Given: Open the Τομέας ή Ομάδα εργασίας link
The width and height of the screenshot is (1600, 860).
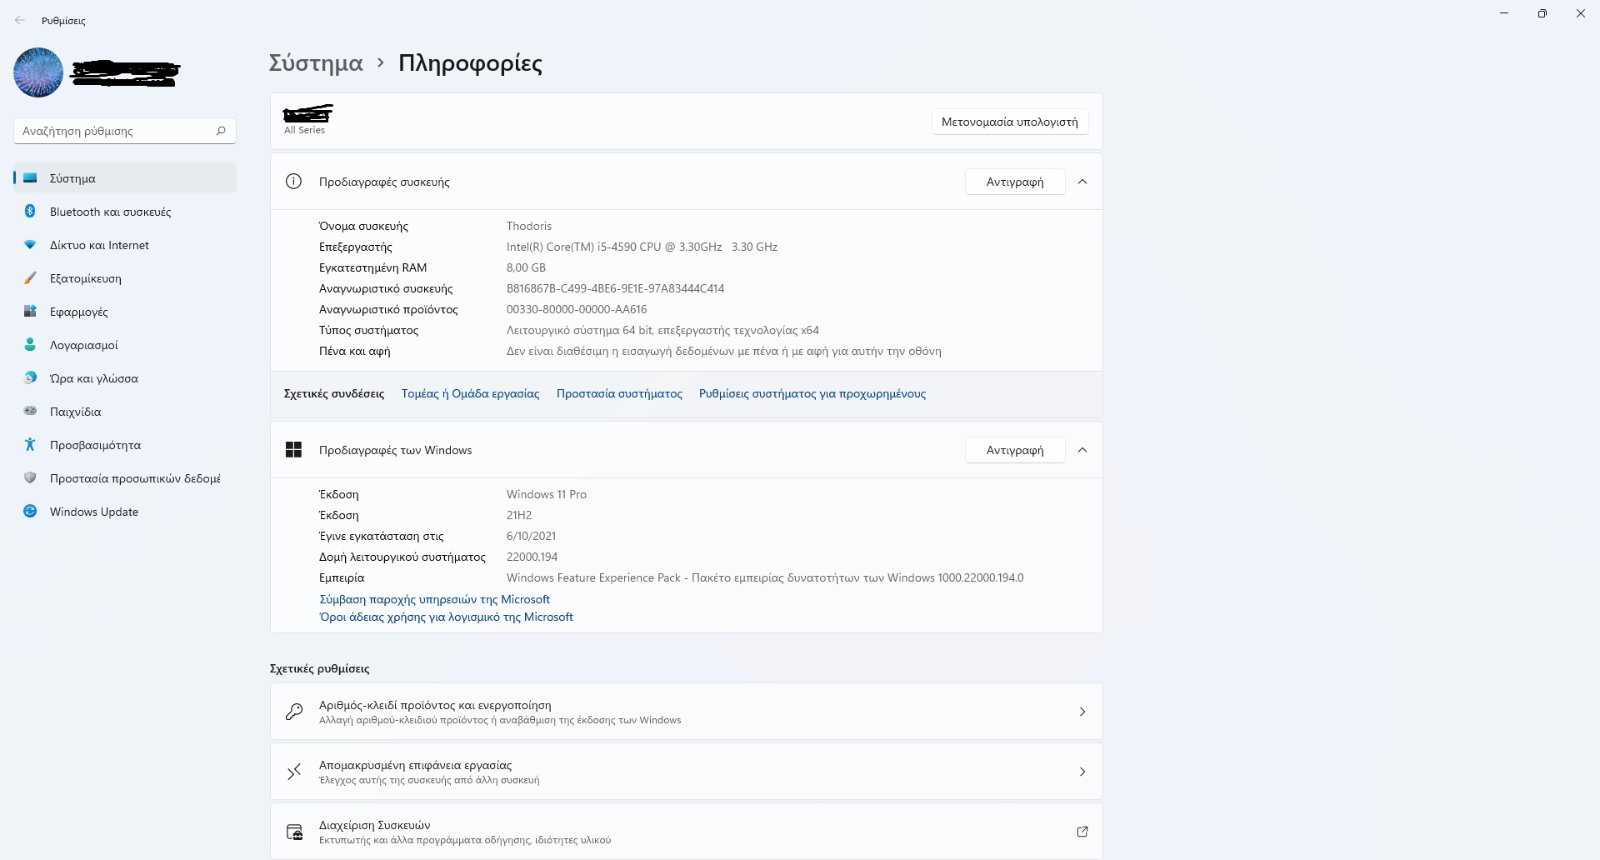Looking at the screenshot, I should tap(470, 394).
